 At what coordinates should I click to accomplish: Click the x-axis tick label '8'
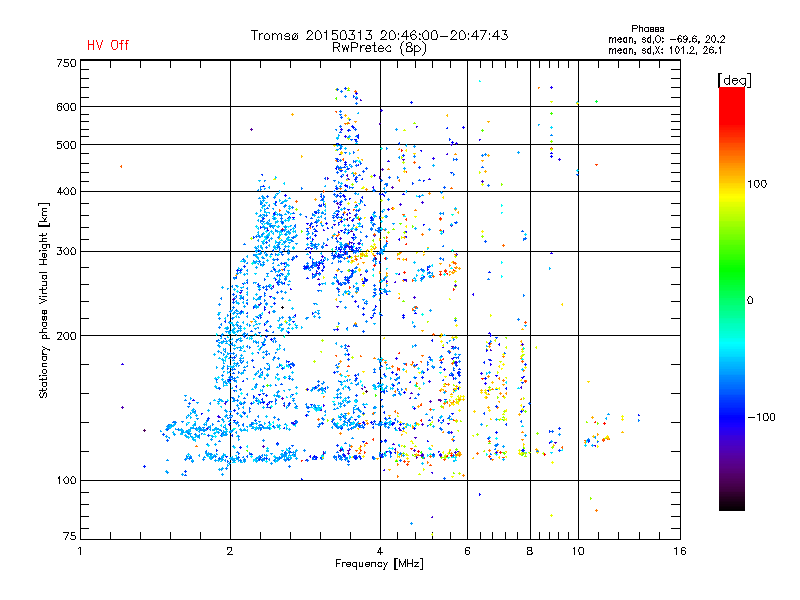point(530,551)
